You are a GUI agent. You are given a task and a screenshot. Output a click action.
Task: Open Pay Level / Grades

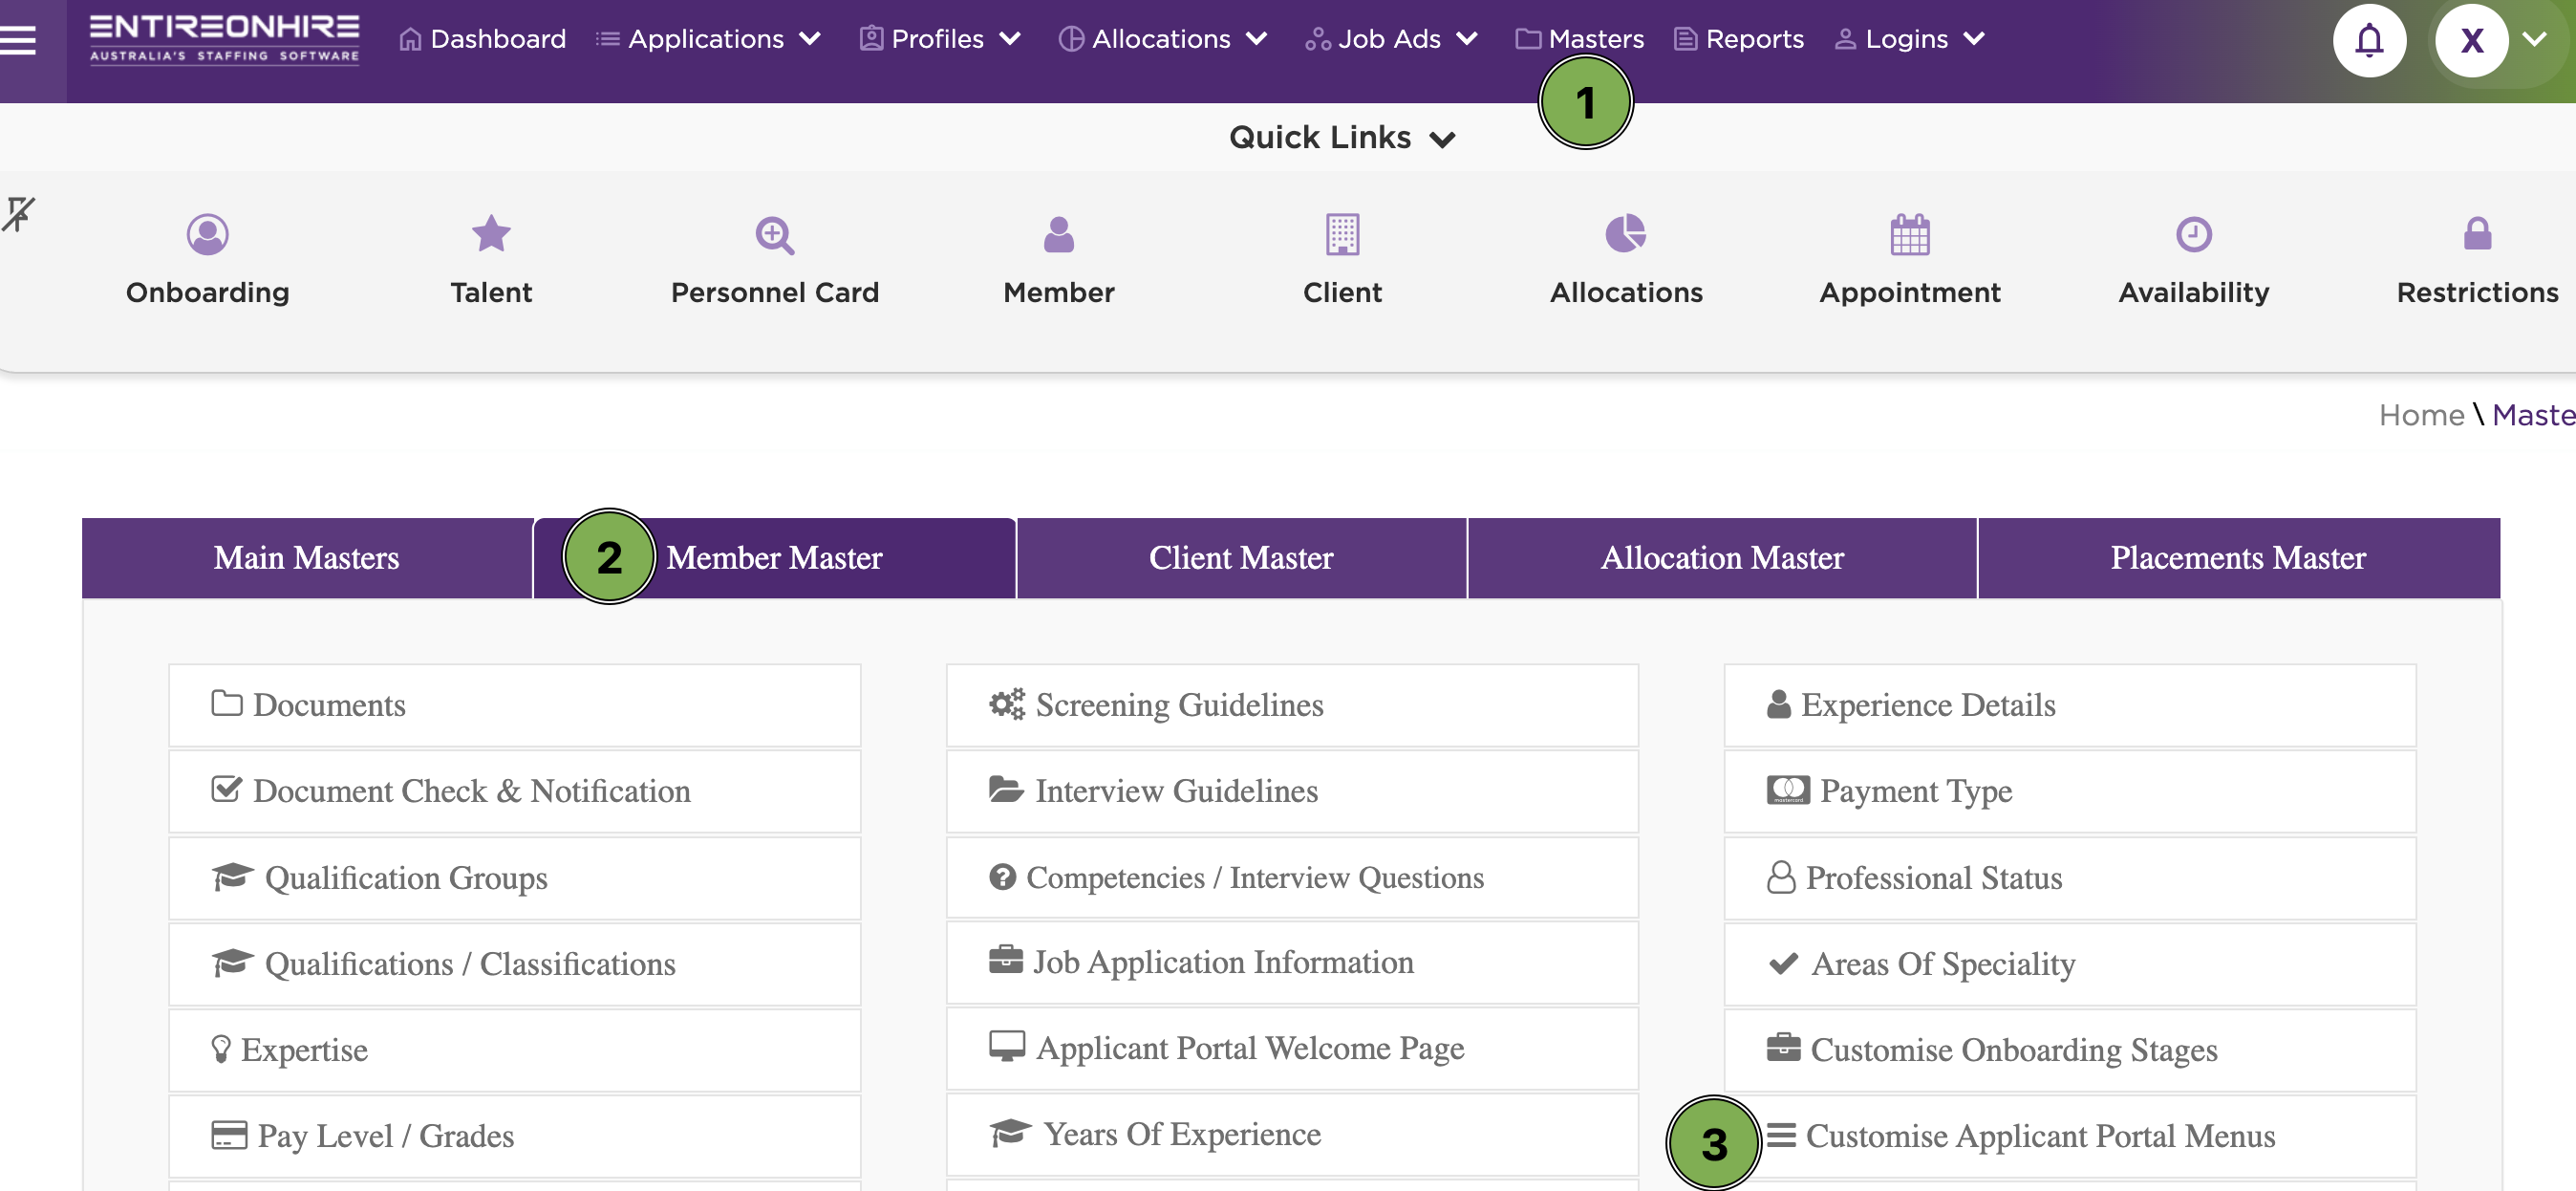515,1136
